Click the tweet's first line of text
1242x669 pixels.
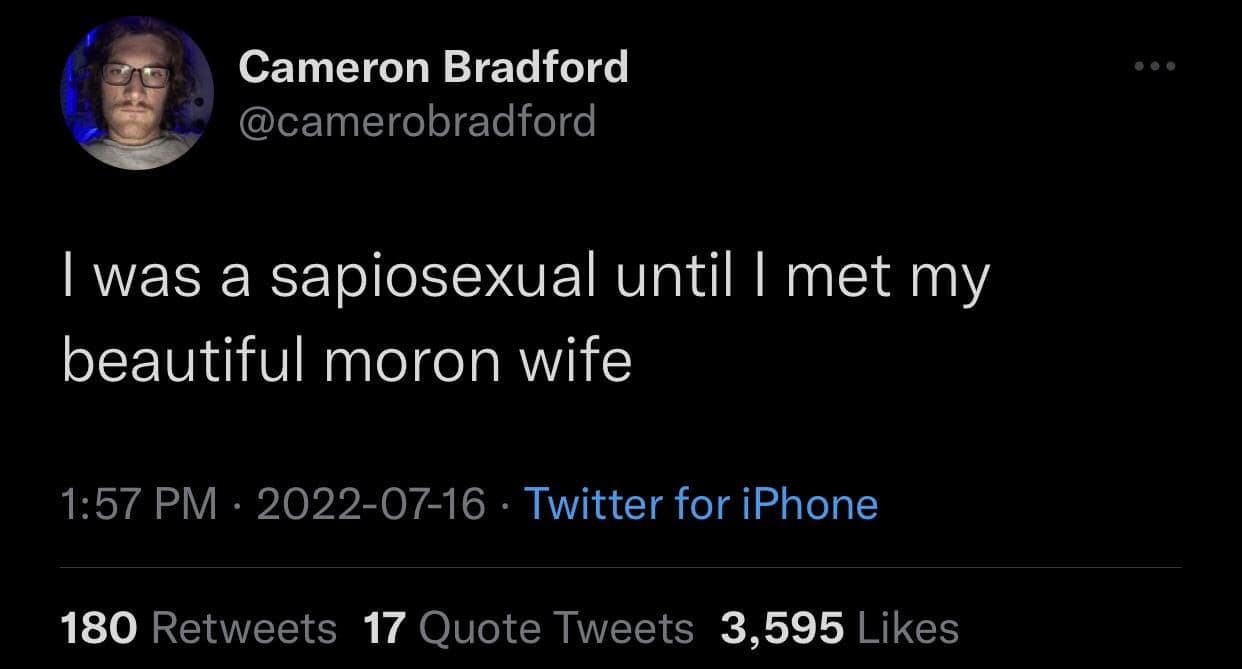coord(525,278)
